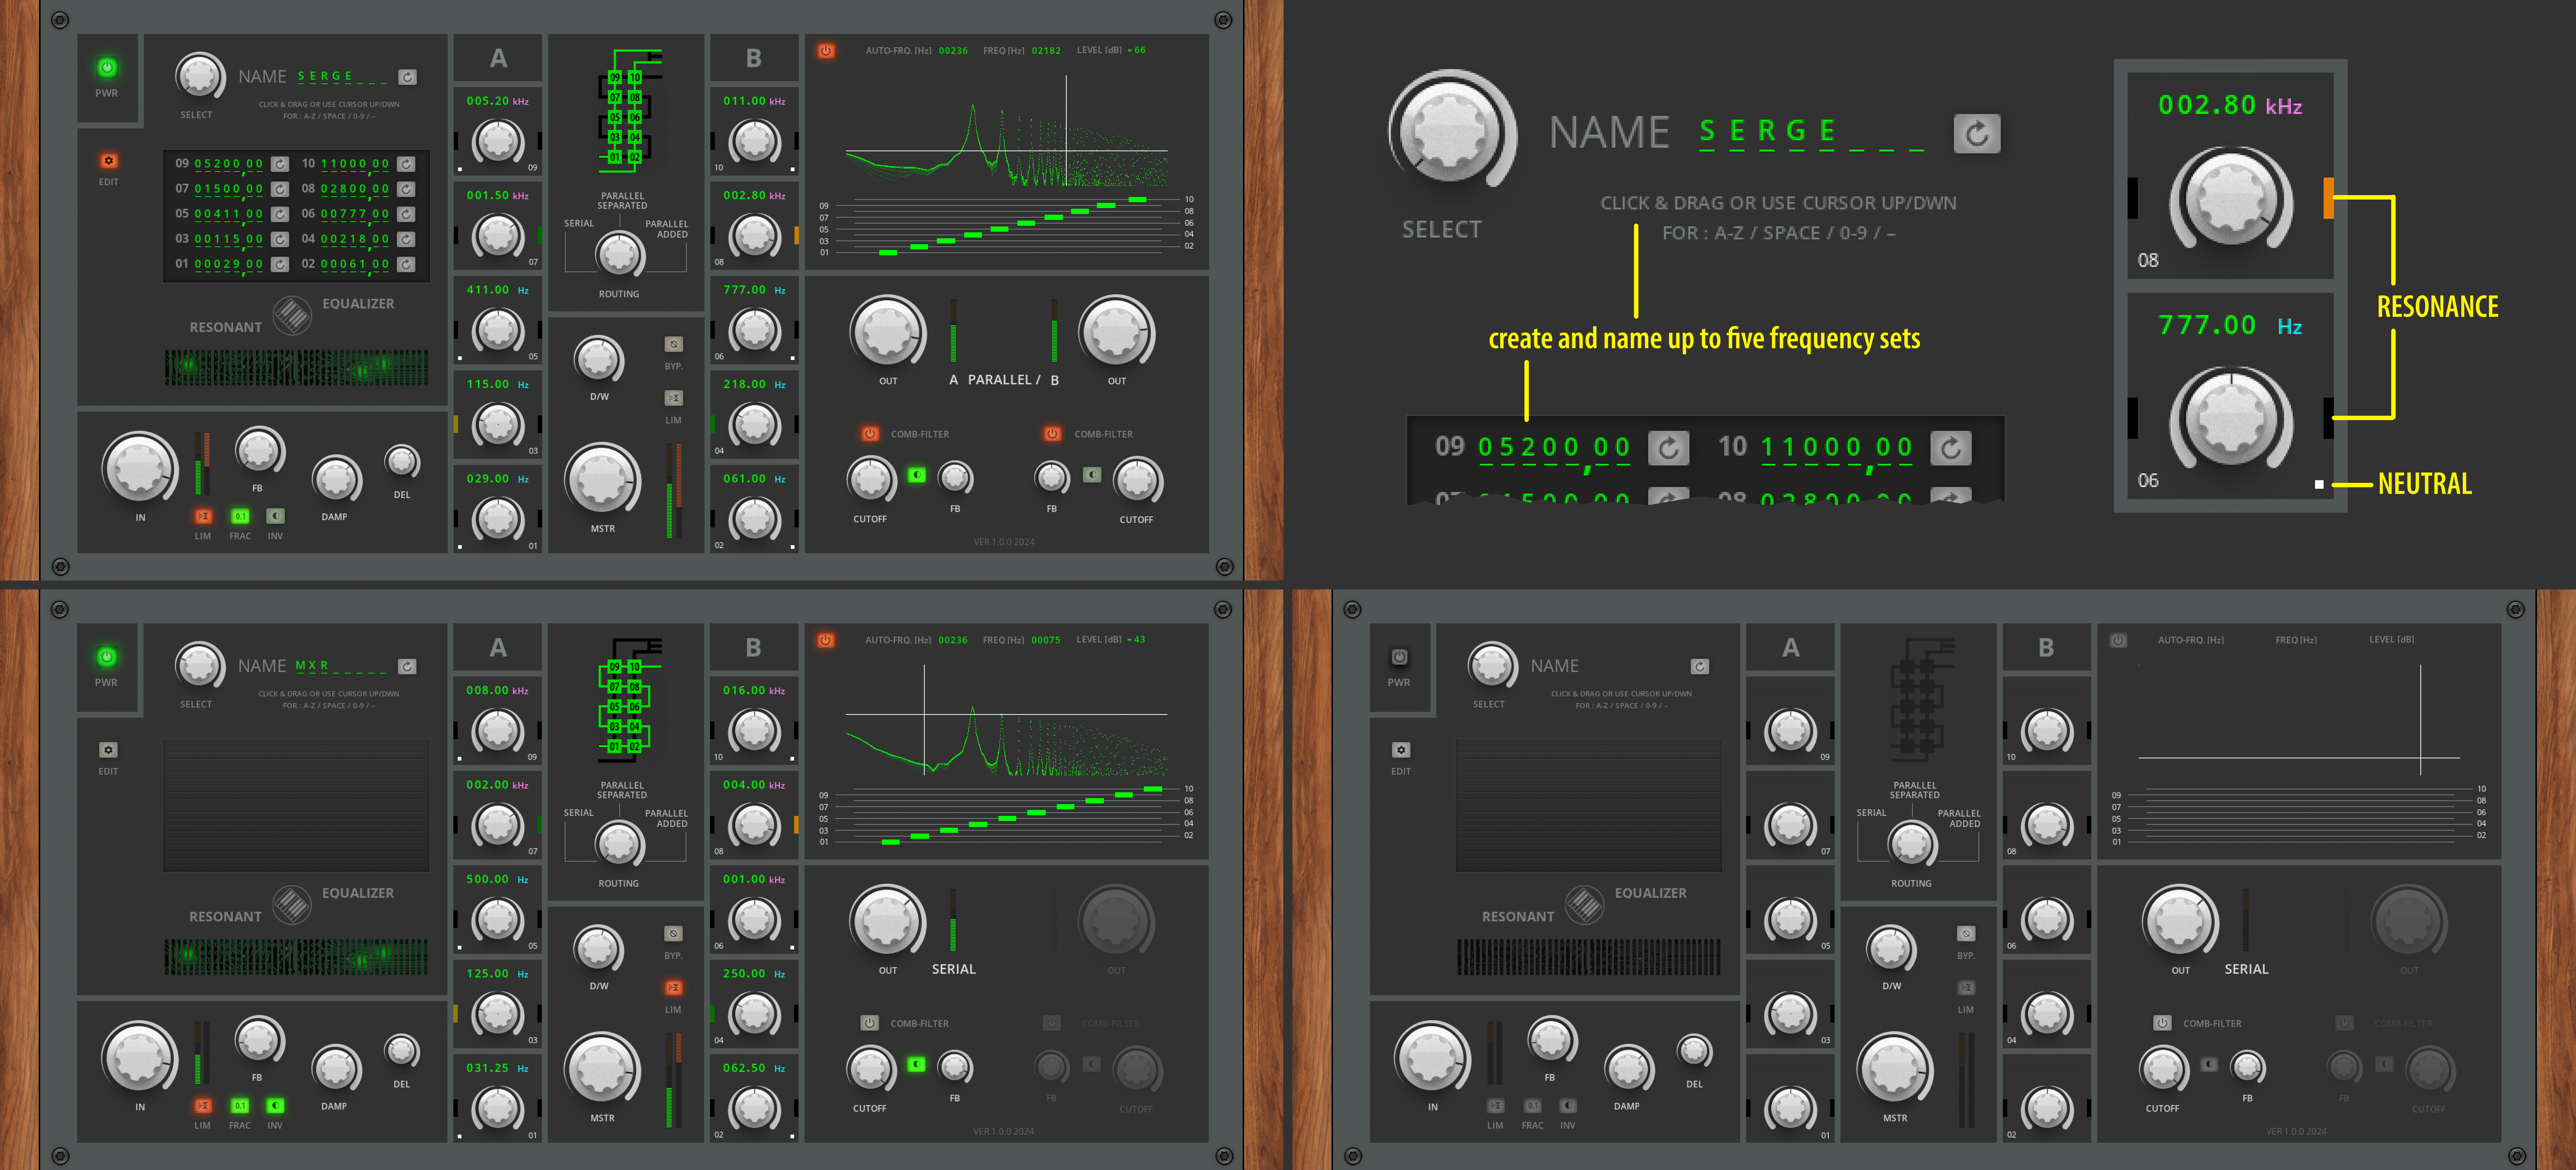Reset frequency 06 (00777 00) in SERGE instance
The height and width of the screenshot is (1170, 2576).
tap(406, 214)
